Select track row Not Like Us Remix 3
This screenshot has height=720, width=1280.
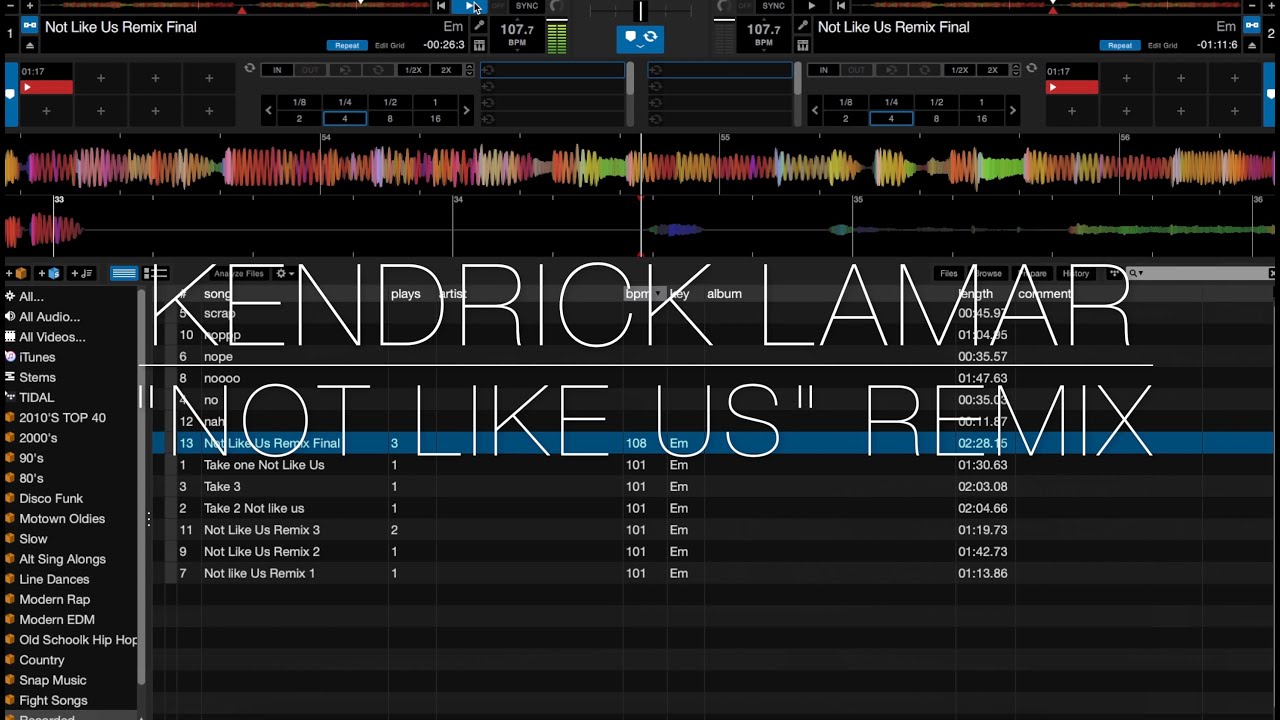(x=714, y=530)
